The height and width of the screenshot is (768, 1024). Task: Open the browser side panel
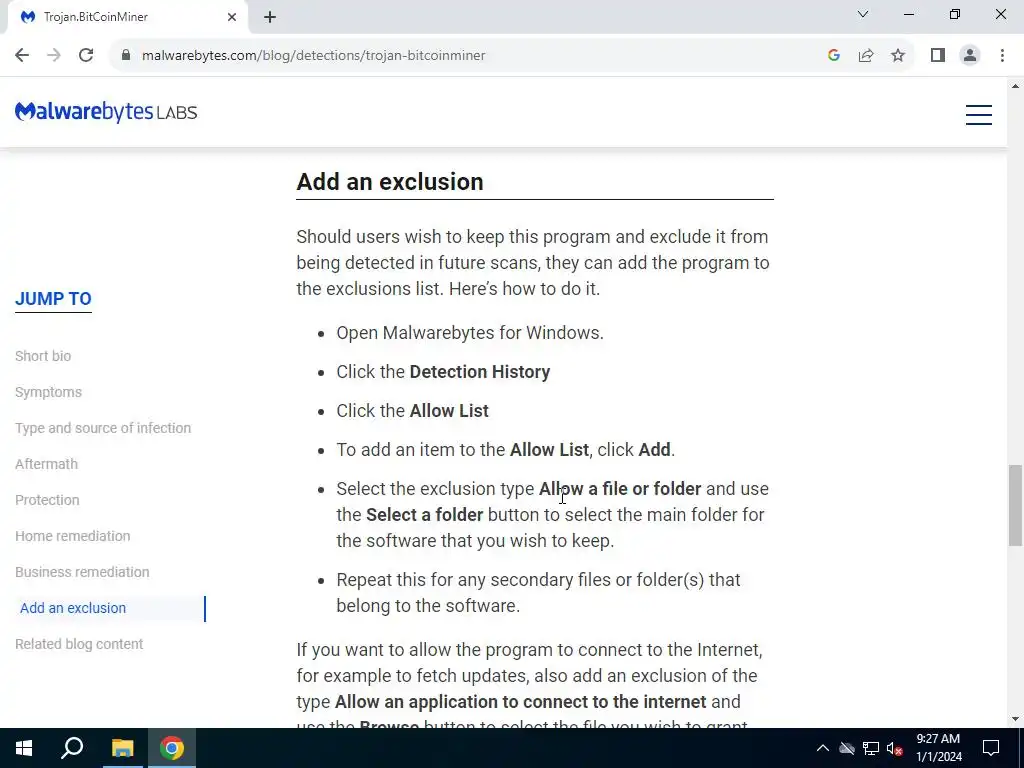point(938,56)
